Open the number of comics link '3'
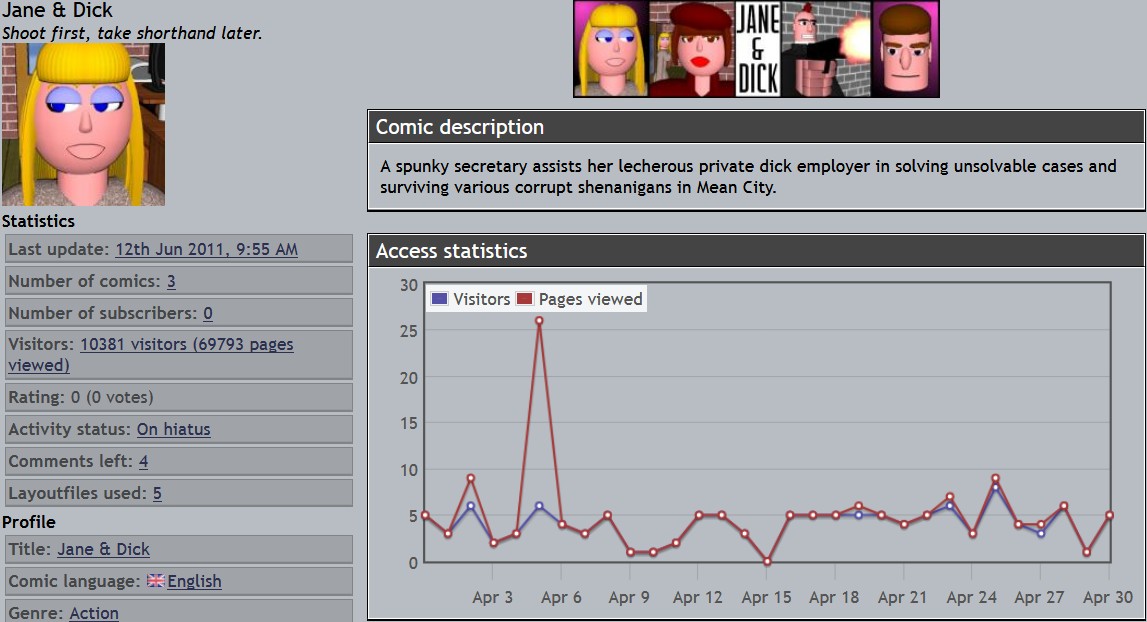This screenshot has width=1147, height=622. click(x=171, y=281)
